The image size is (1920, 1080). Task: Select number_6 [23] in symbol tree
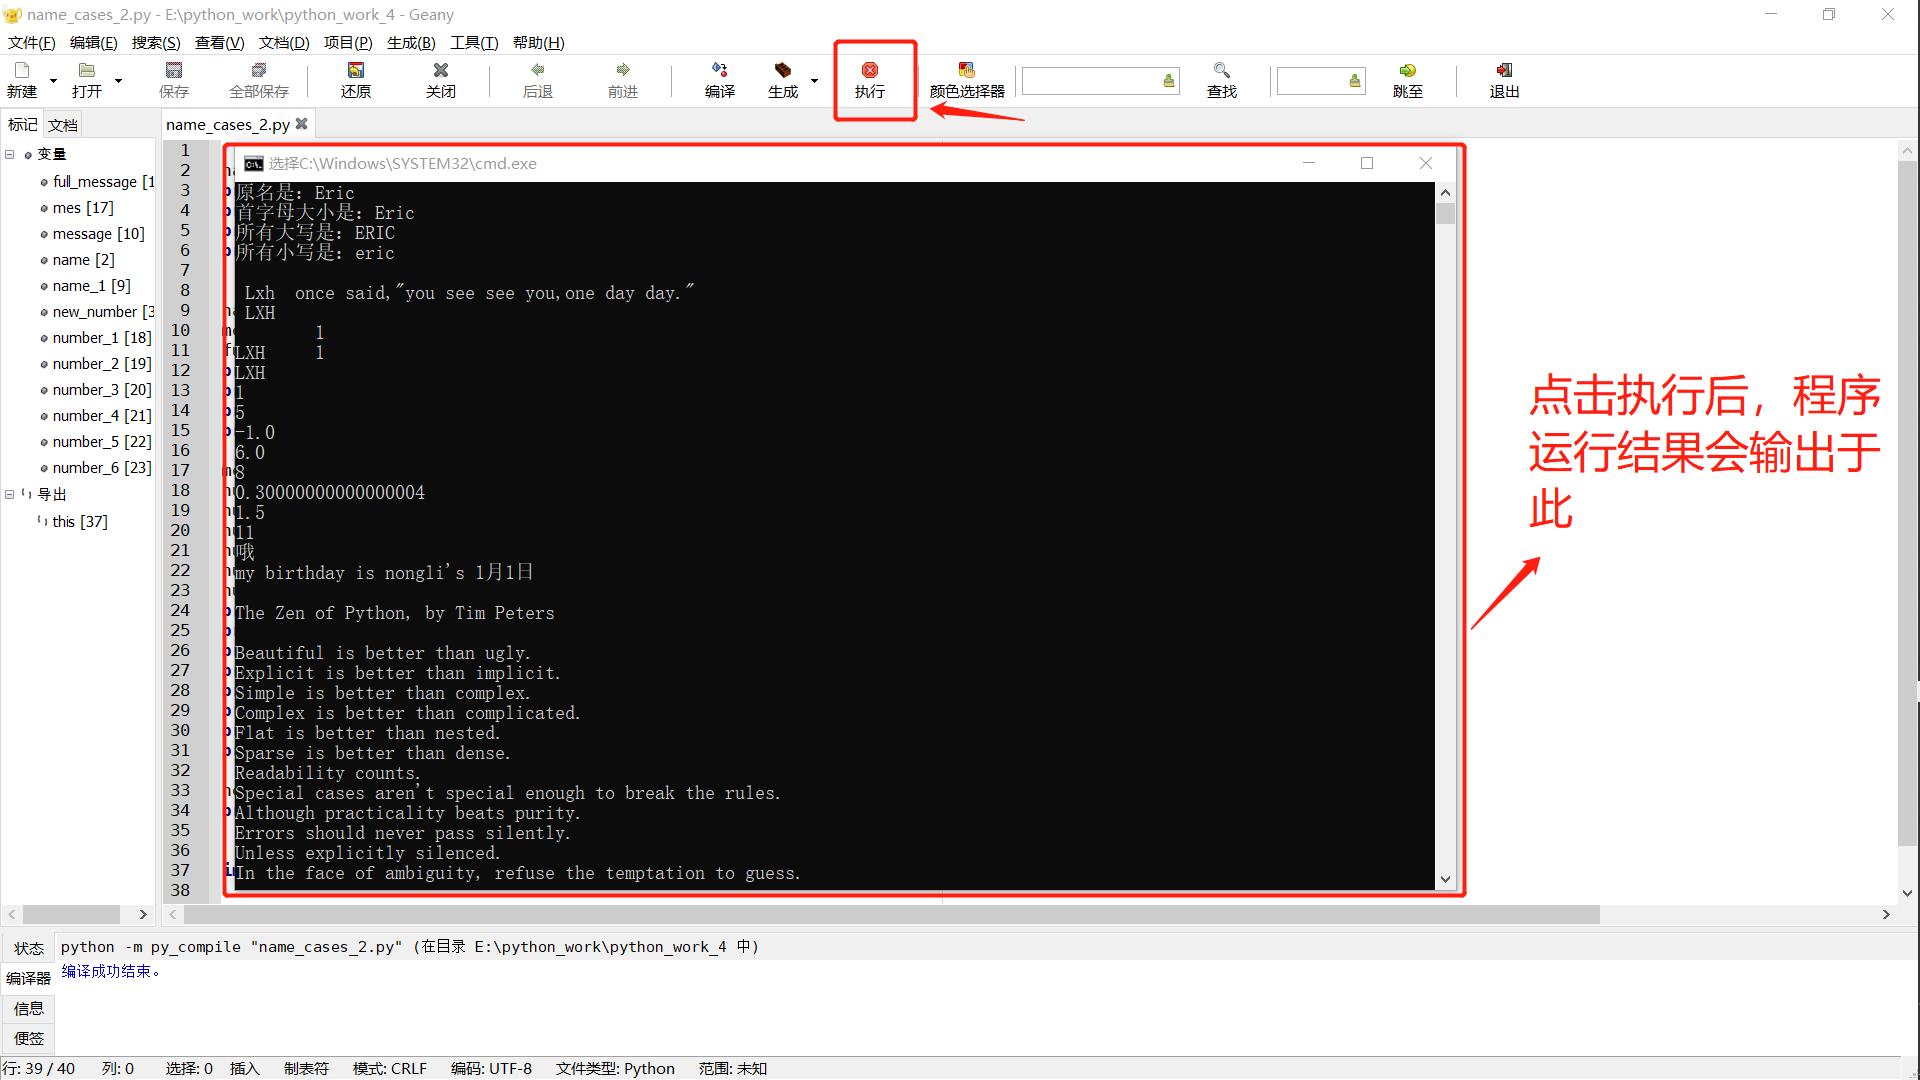click(x=102, y=467)
